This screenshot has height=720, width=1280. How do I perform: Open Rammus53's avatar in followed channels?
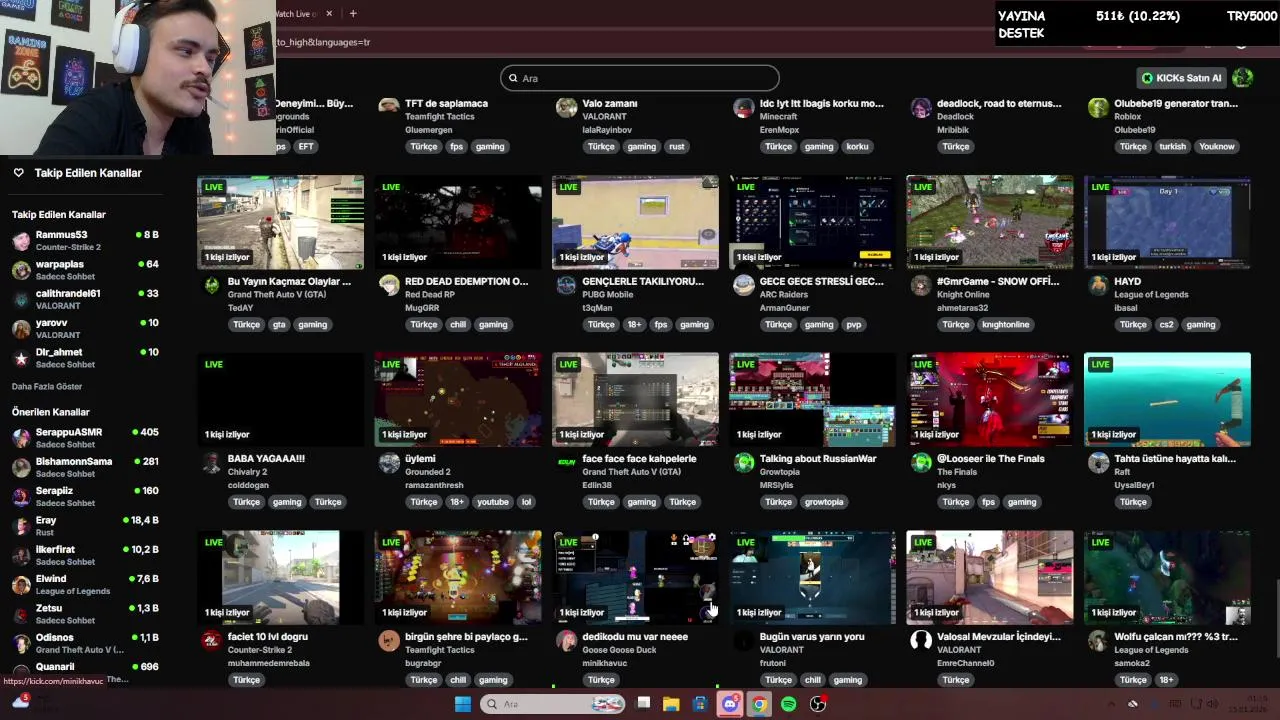21,241
